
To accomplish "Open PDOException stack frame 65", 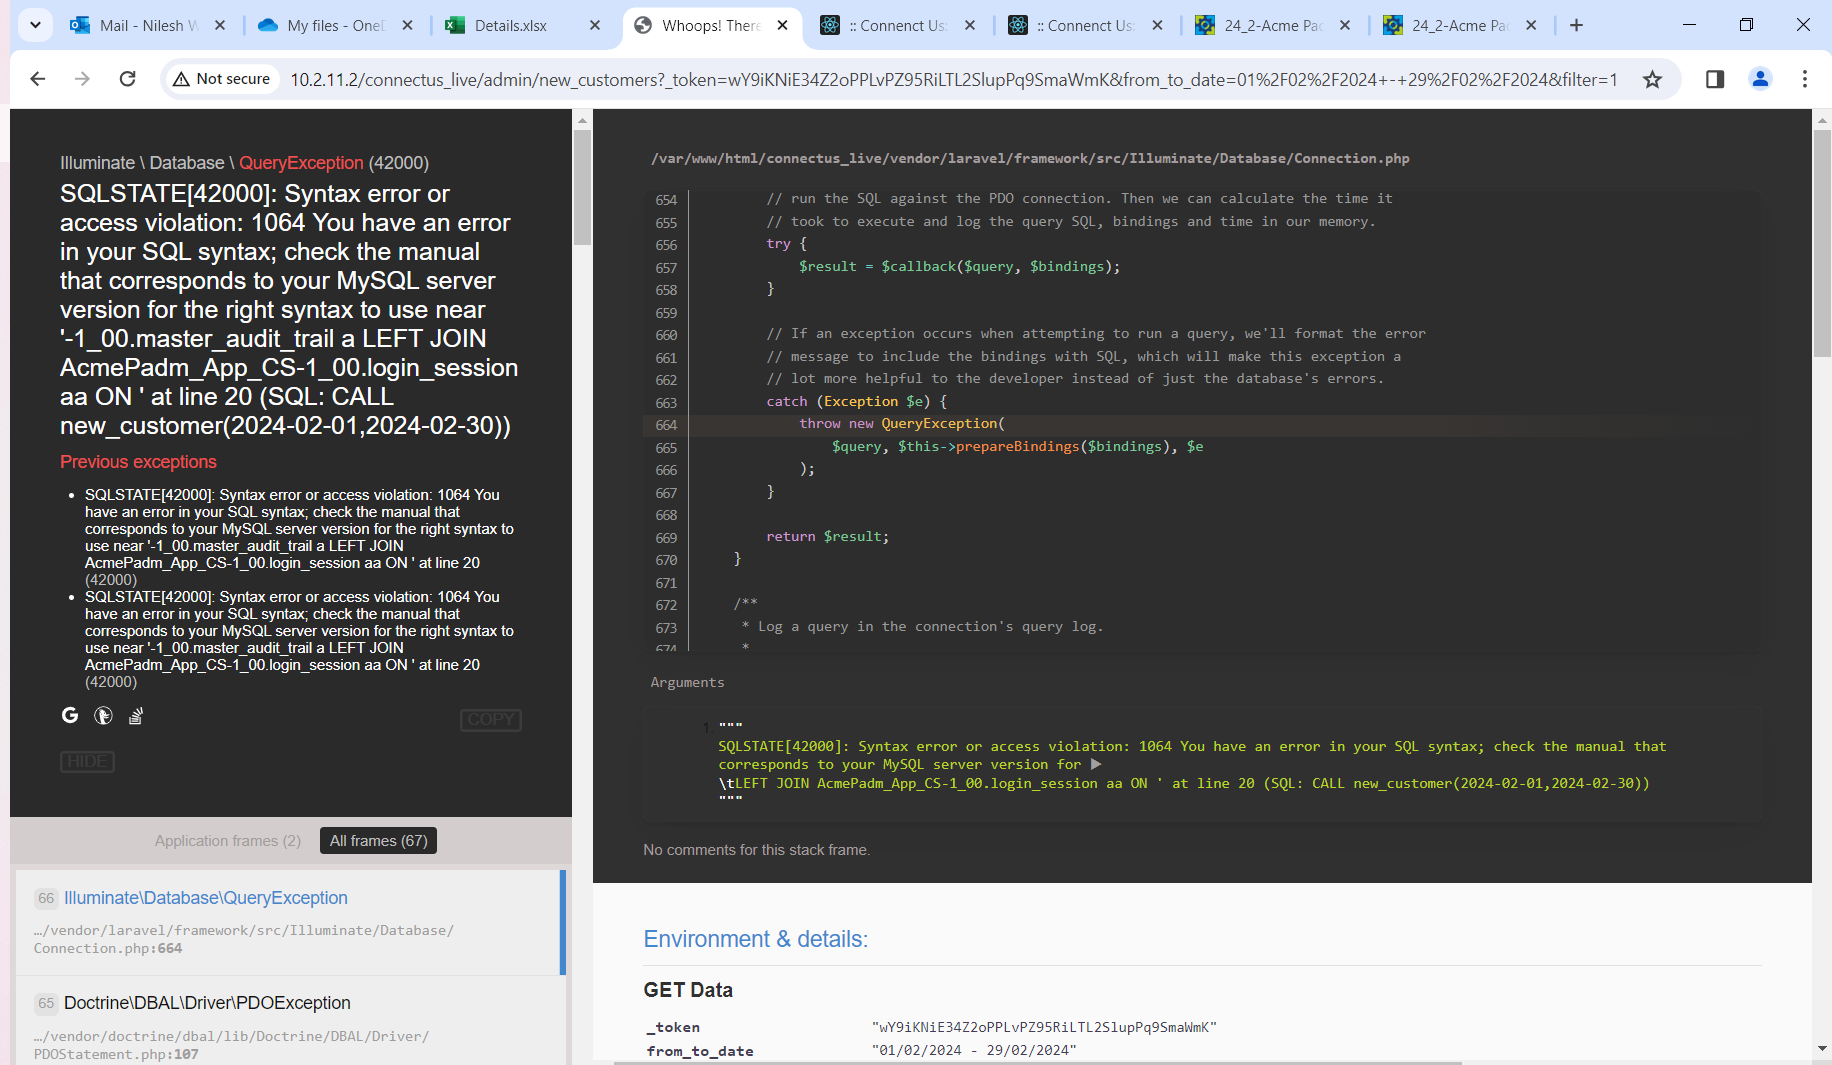I will pos(288,1022).
